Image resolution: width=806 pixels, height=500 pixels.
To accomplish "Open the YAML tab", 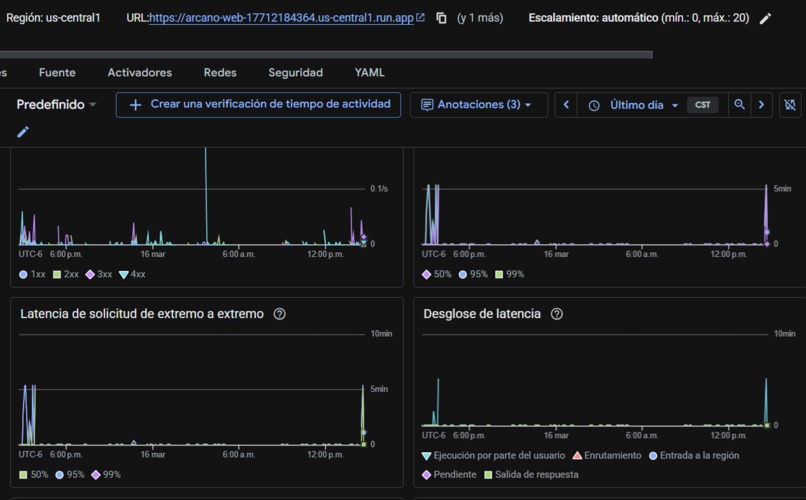I will [x=370, y=72].
